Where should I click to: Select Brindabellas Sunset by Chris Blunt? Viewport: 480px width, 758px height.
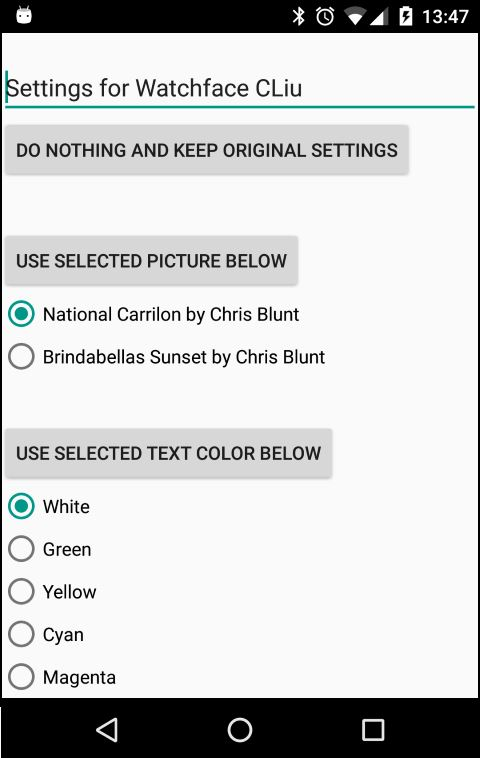point(167,357)
